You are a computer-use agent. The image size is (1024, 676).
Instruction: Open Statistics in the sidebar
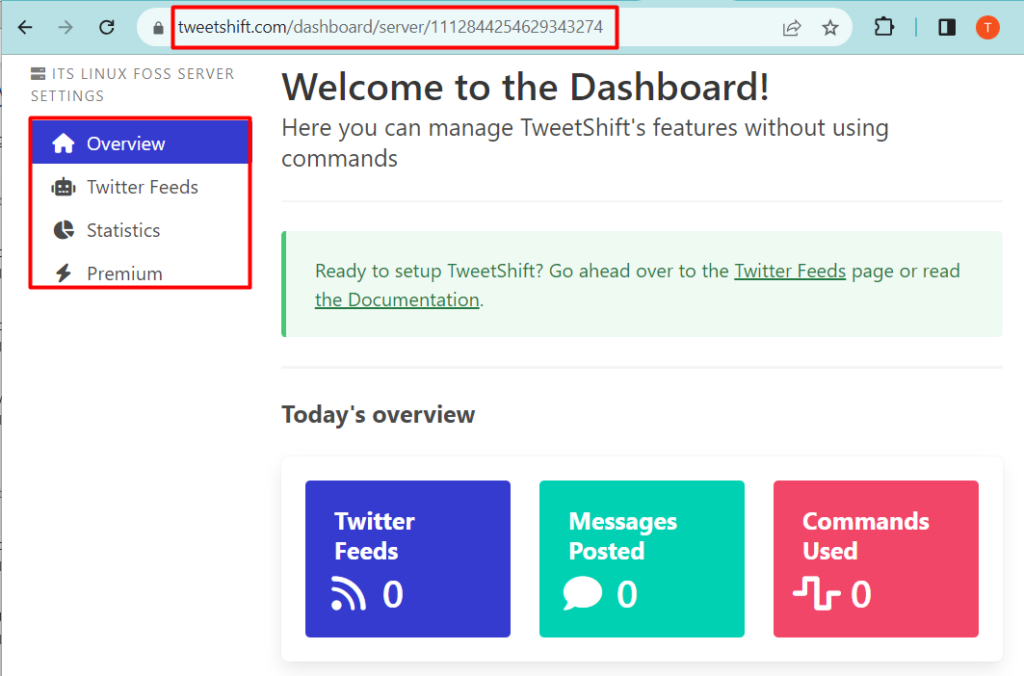[x=140, y=230]
